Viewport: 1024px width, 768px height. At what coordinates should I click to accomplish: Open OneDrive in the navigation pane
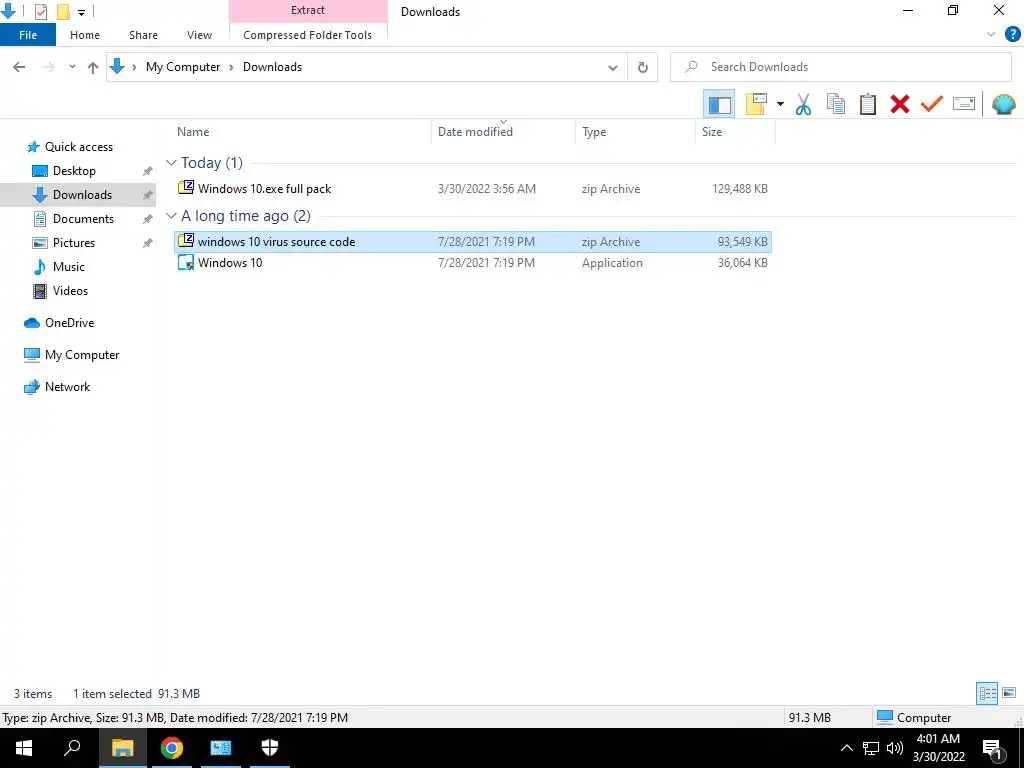click(69, 323)
